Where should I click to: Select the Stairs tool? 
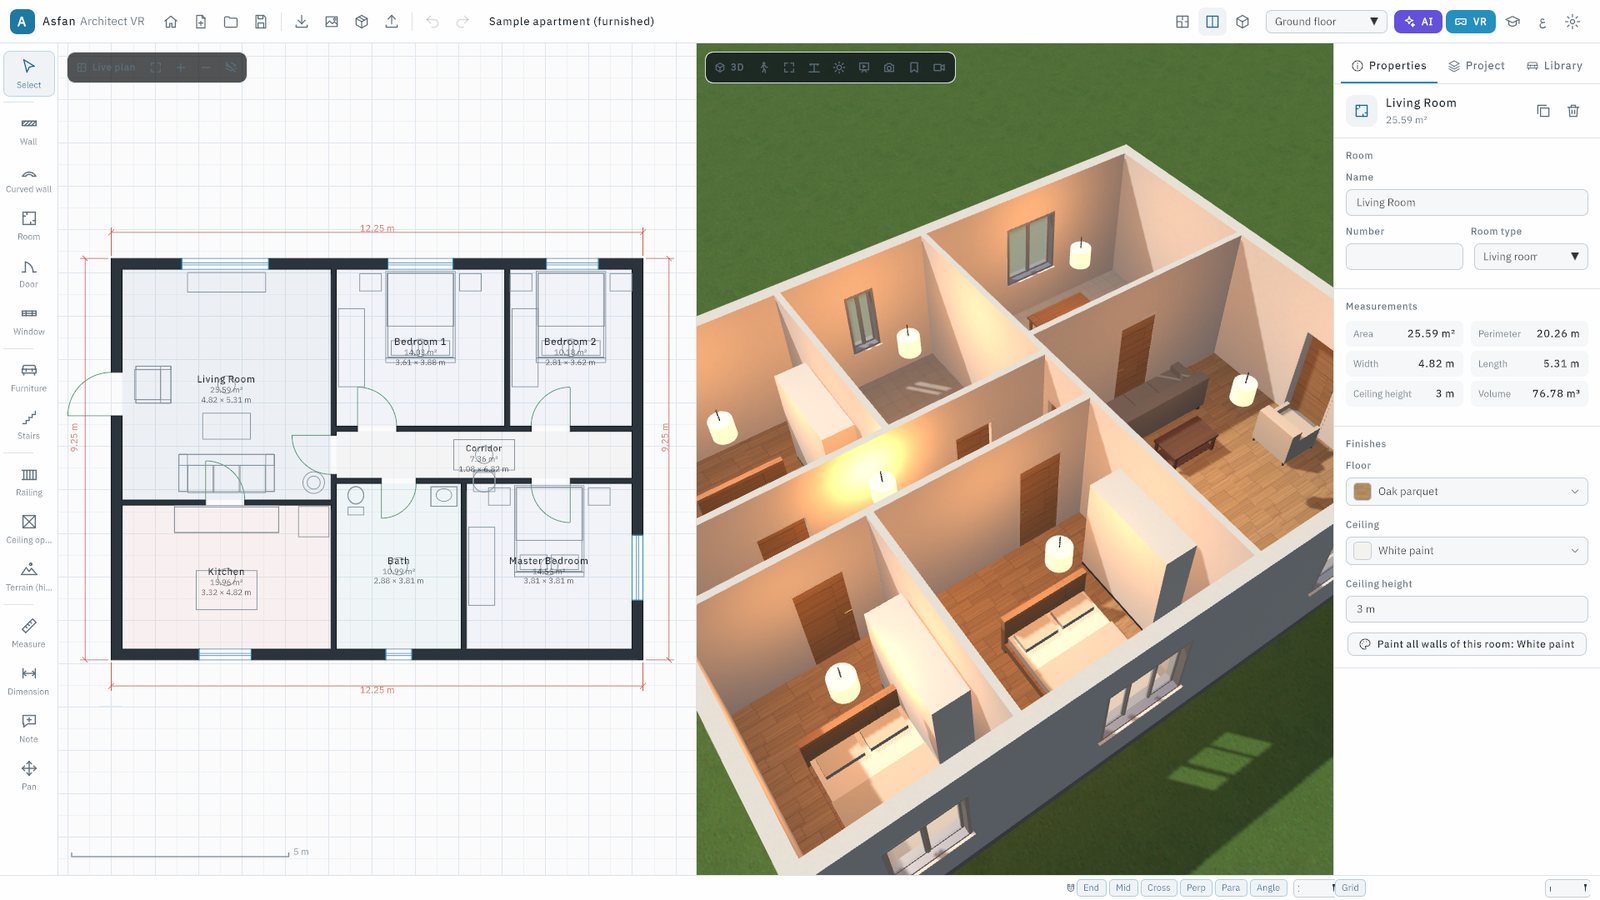(29, 425)
